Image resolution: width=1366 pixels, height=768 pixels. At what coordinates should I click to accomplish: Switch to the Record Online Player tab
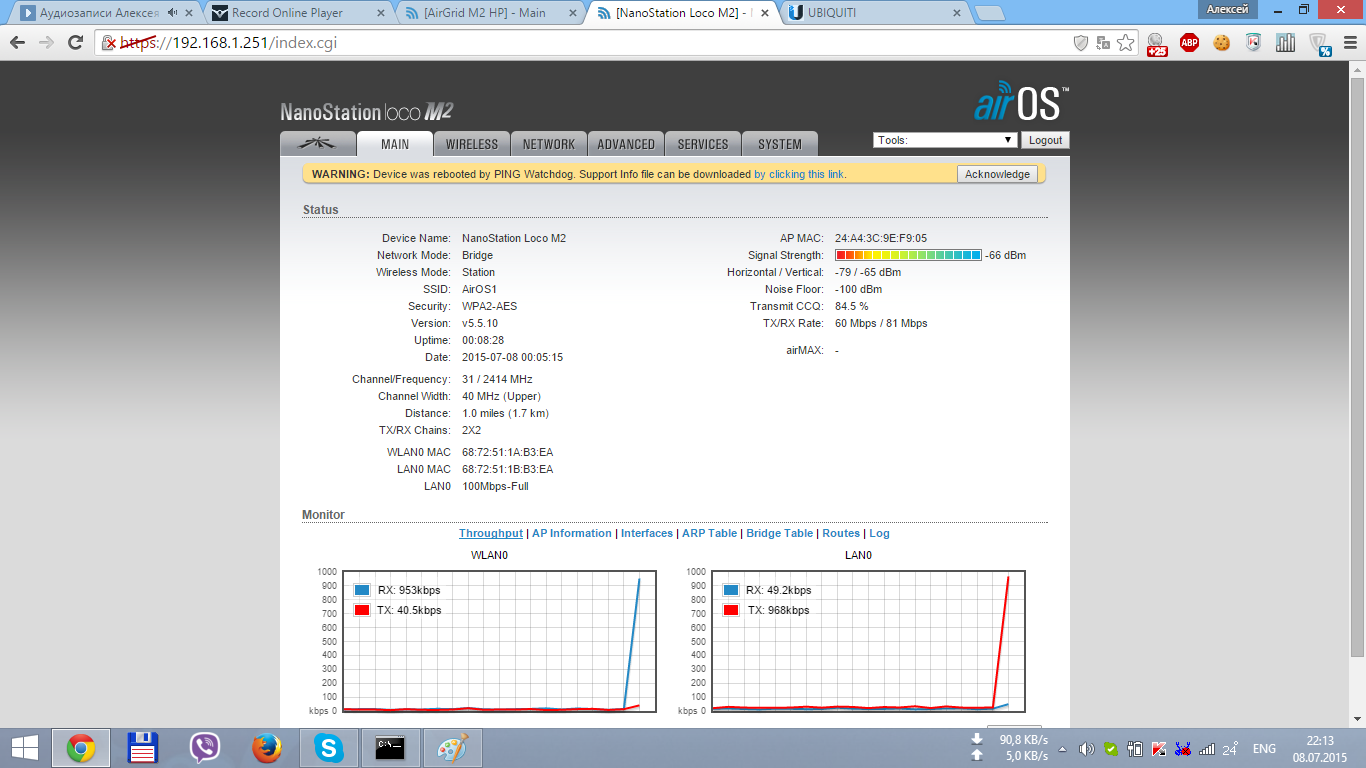298,13
